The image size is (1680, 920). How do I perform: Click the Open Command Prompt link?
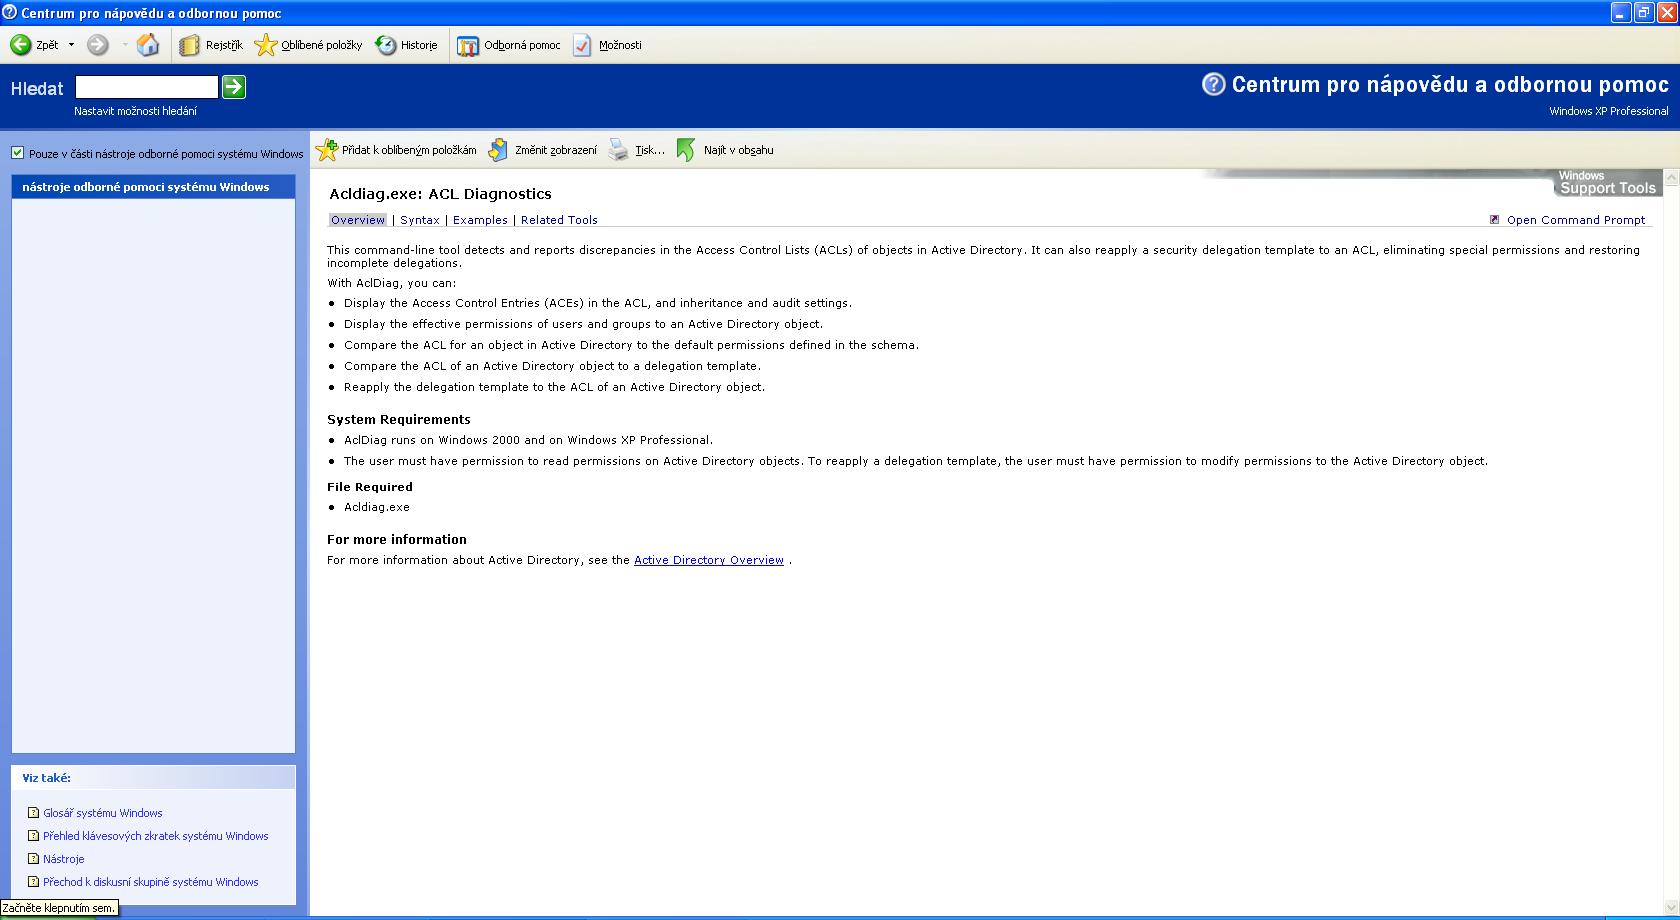tap(1576, 220)
